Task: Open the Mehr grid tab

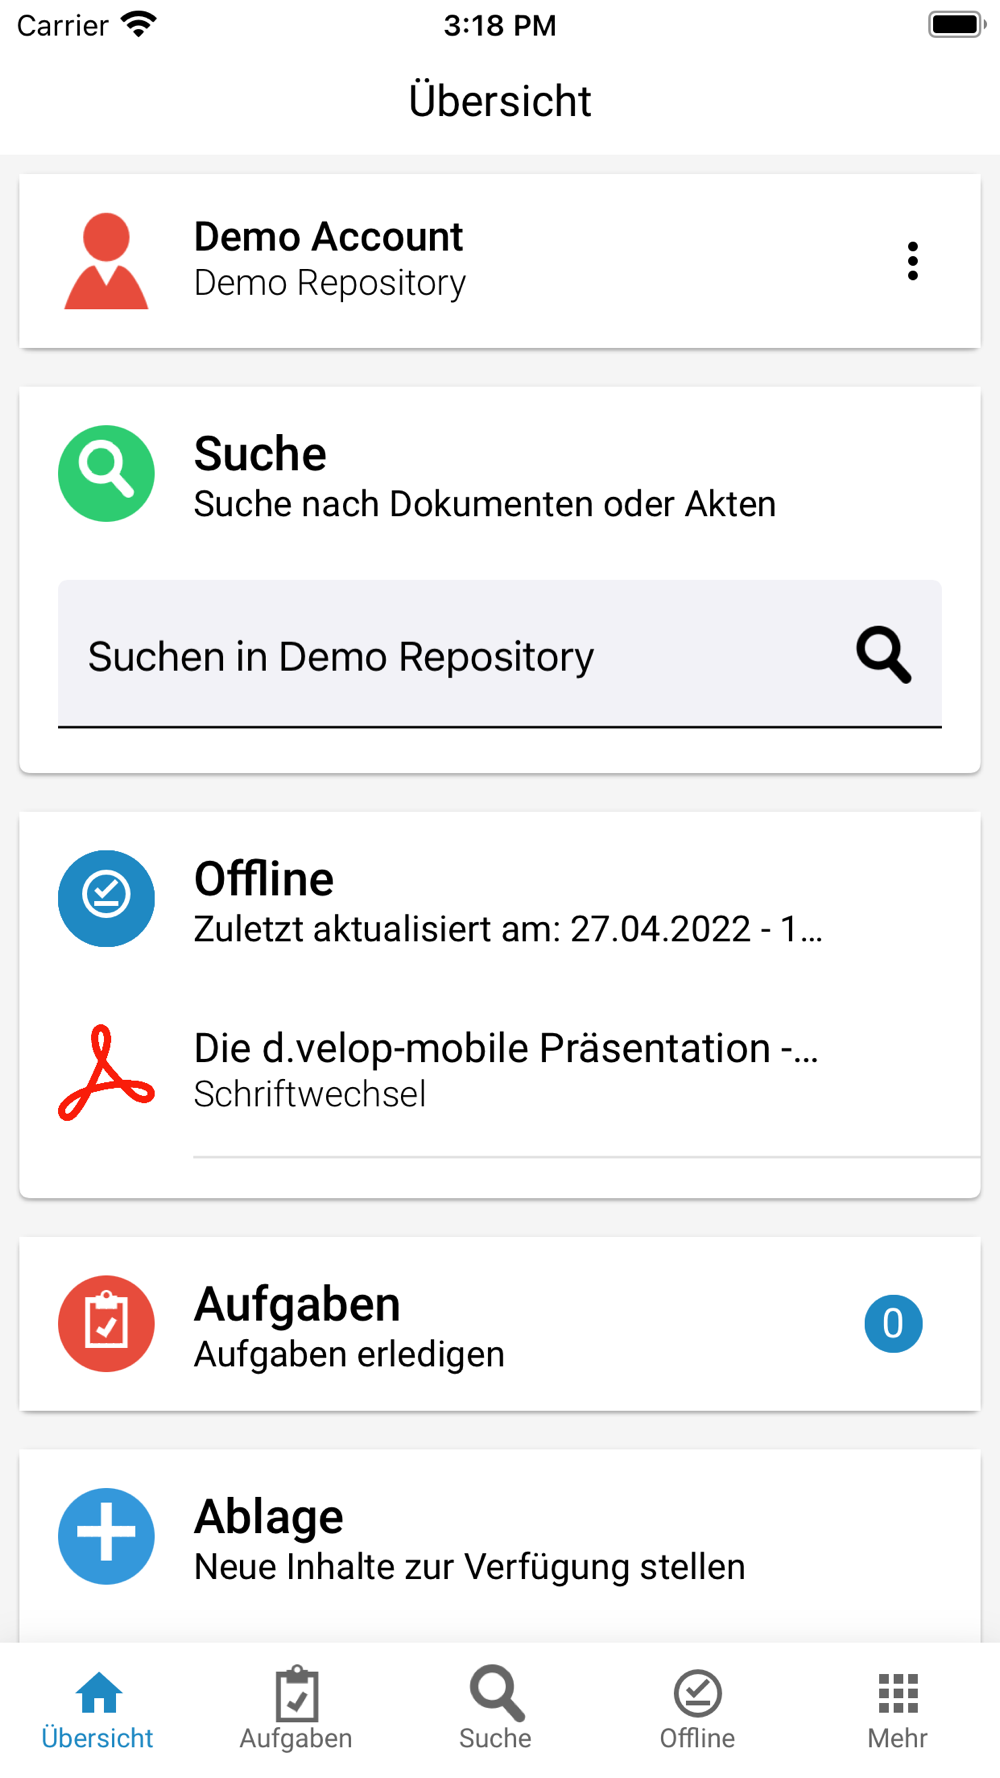Action: pos(898,1708)
